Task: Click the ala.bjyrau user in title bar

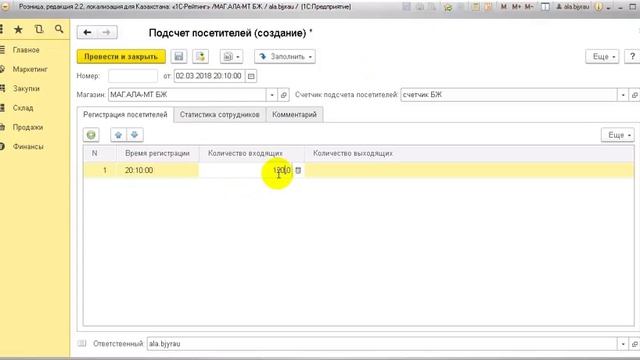Action: coord(573,7)
